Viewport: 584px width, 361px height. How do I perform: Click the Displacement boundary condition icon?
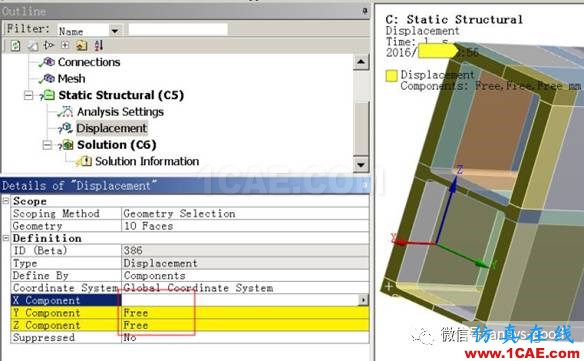click(67, 128)
